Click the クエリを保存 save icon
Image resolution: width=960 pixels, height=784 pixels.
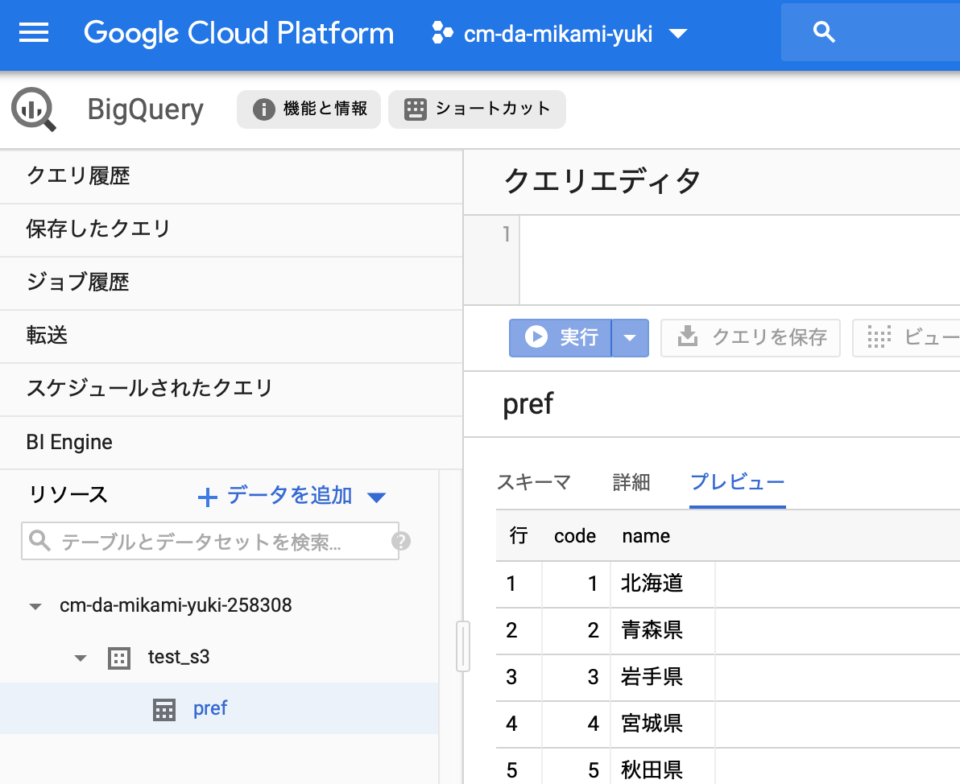pos(685,338)
